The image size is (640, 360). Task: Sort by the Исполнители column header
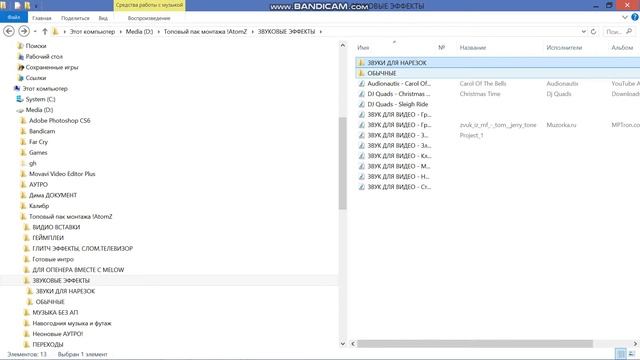[x=564, y=48]
